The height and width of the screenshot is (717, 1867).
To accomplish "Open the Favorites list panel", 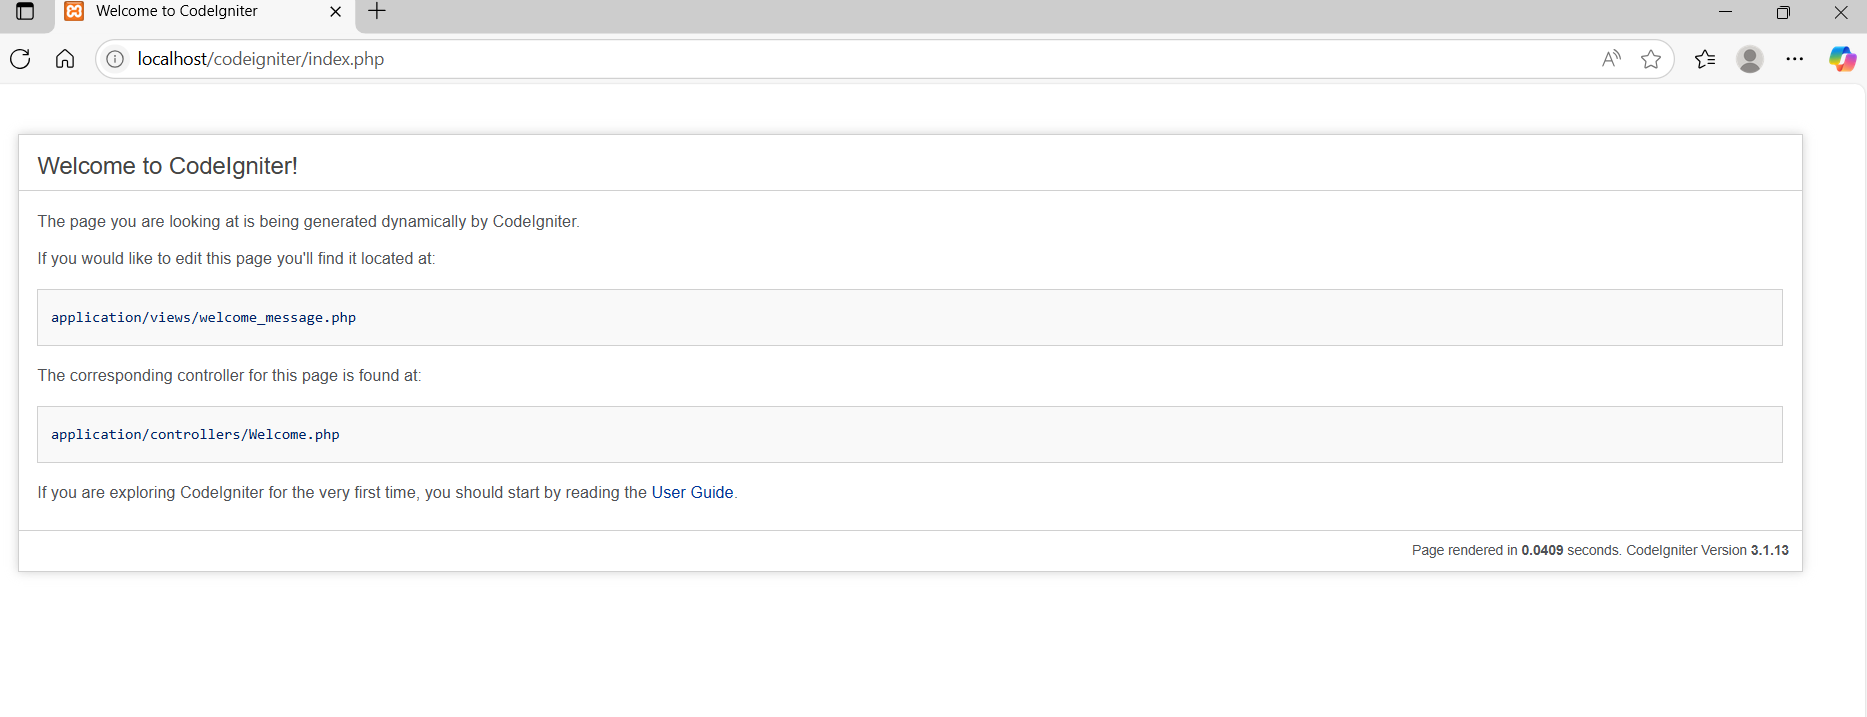I will (x=1705, y=59).
